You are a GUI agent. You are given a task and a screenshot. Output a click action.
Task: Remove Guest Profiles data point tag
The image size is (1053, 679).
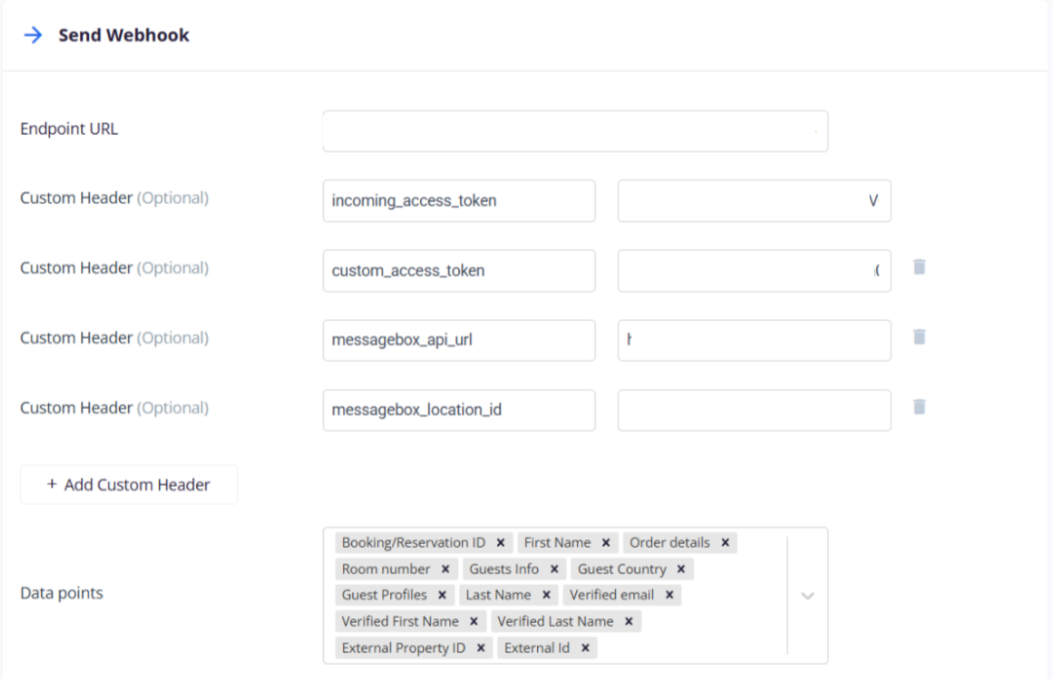coord(442,595)
